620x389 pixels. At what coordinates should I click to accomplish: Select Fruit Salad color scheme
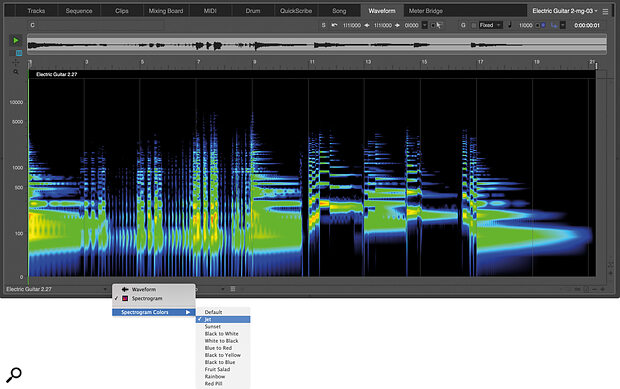(223, 369)
